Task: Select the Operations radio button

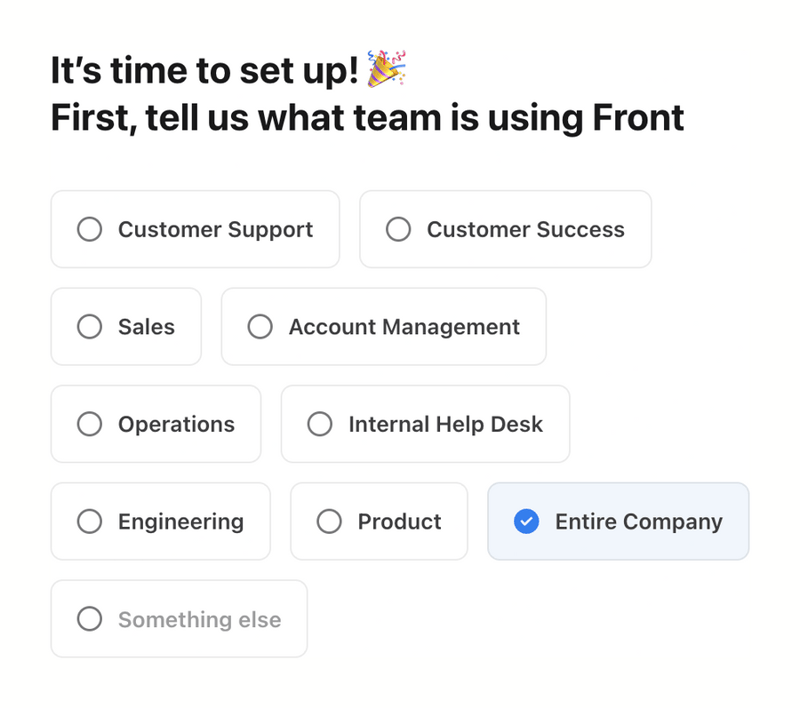Action: (90, 424)
